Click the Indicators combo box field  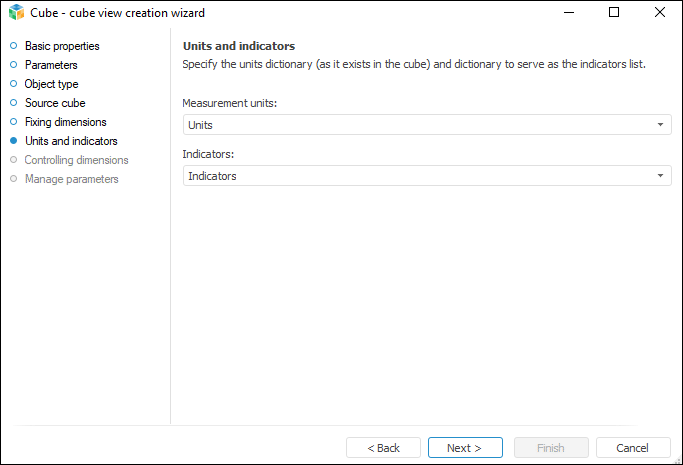pos(420,176)
